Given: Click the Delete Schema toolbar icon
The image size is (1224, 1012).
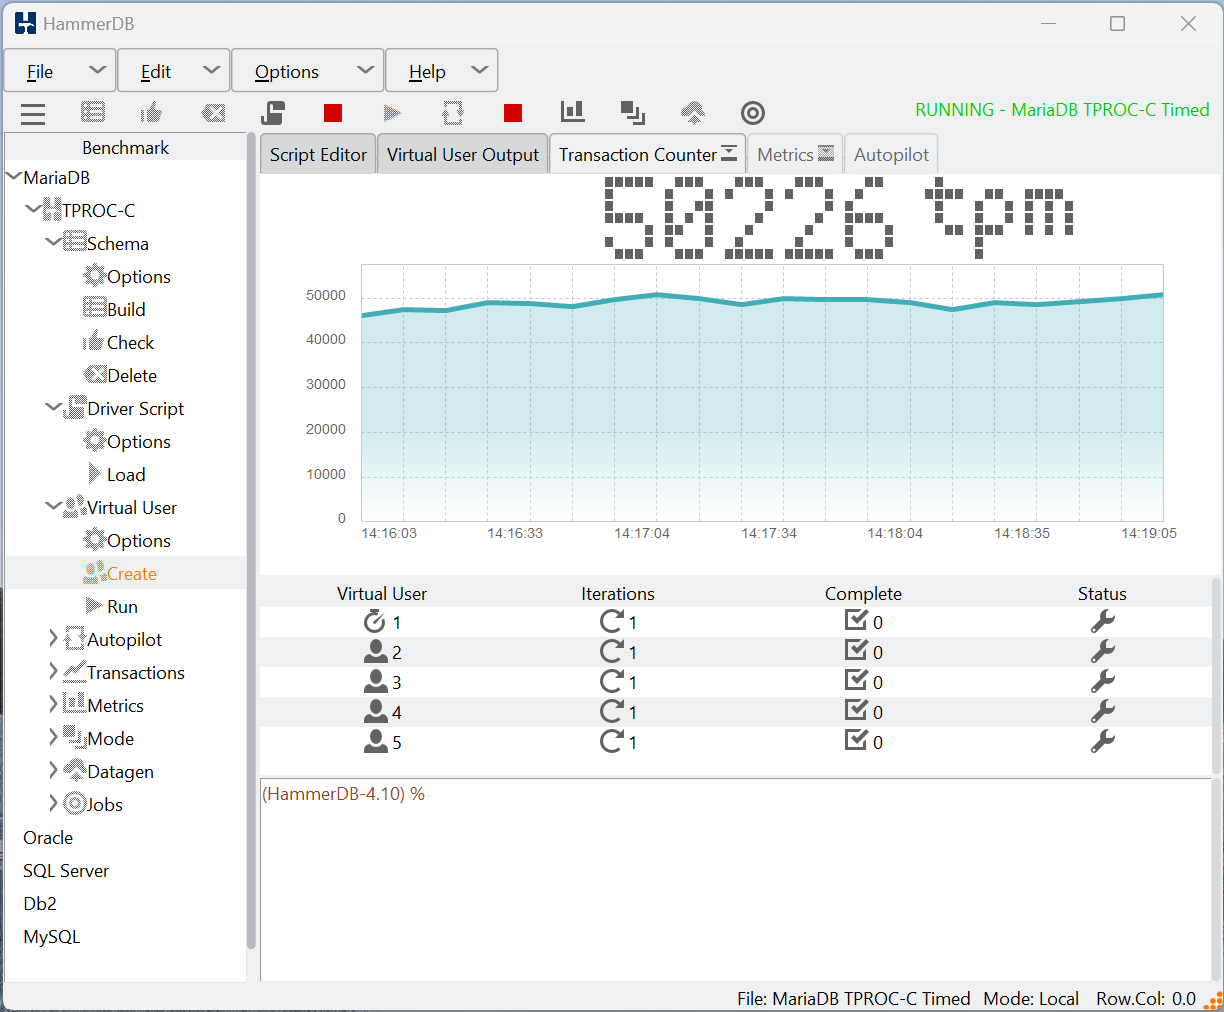Looking at the screenshot, I should 213,113.
